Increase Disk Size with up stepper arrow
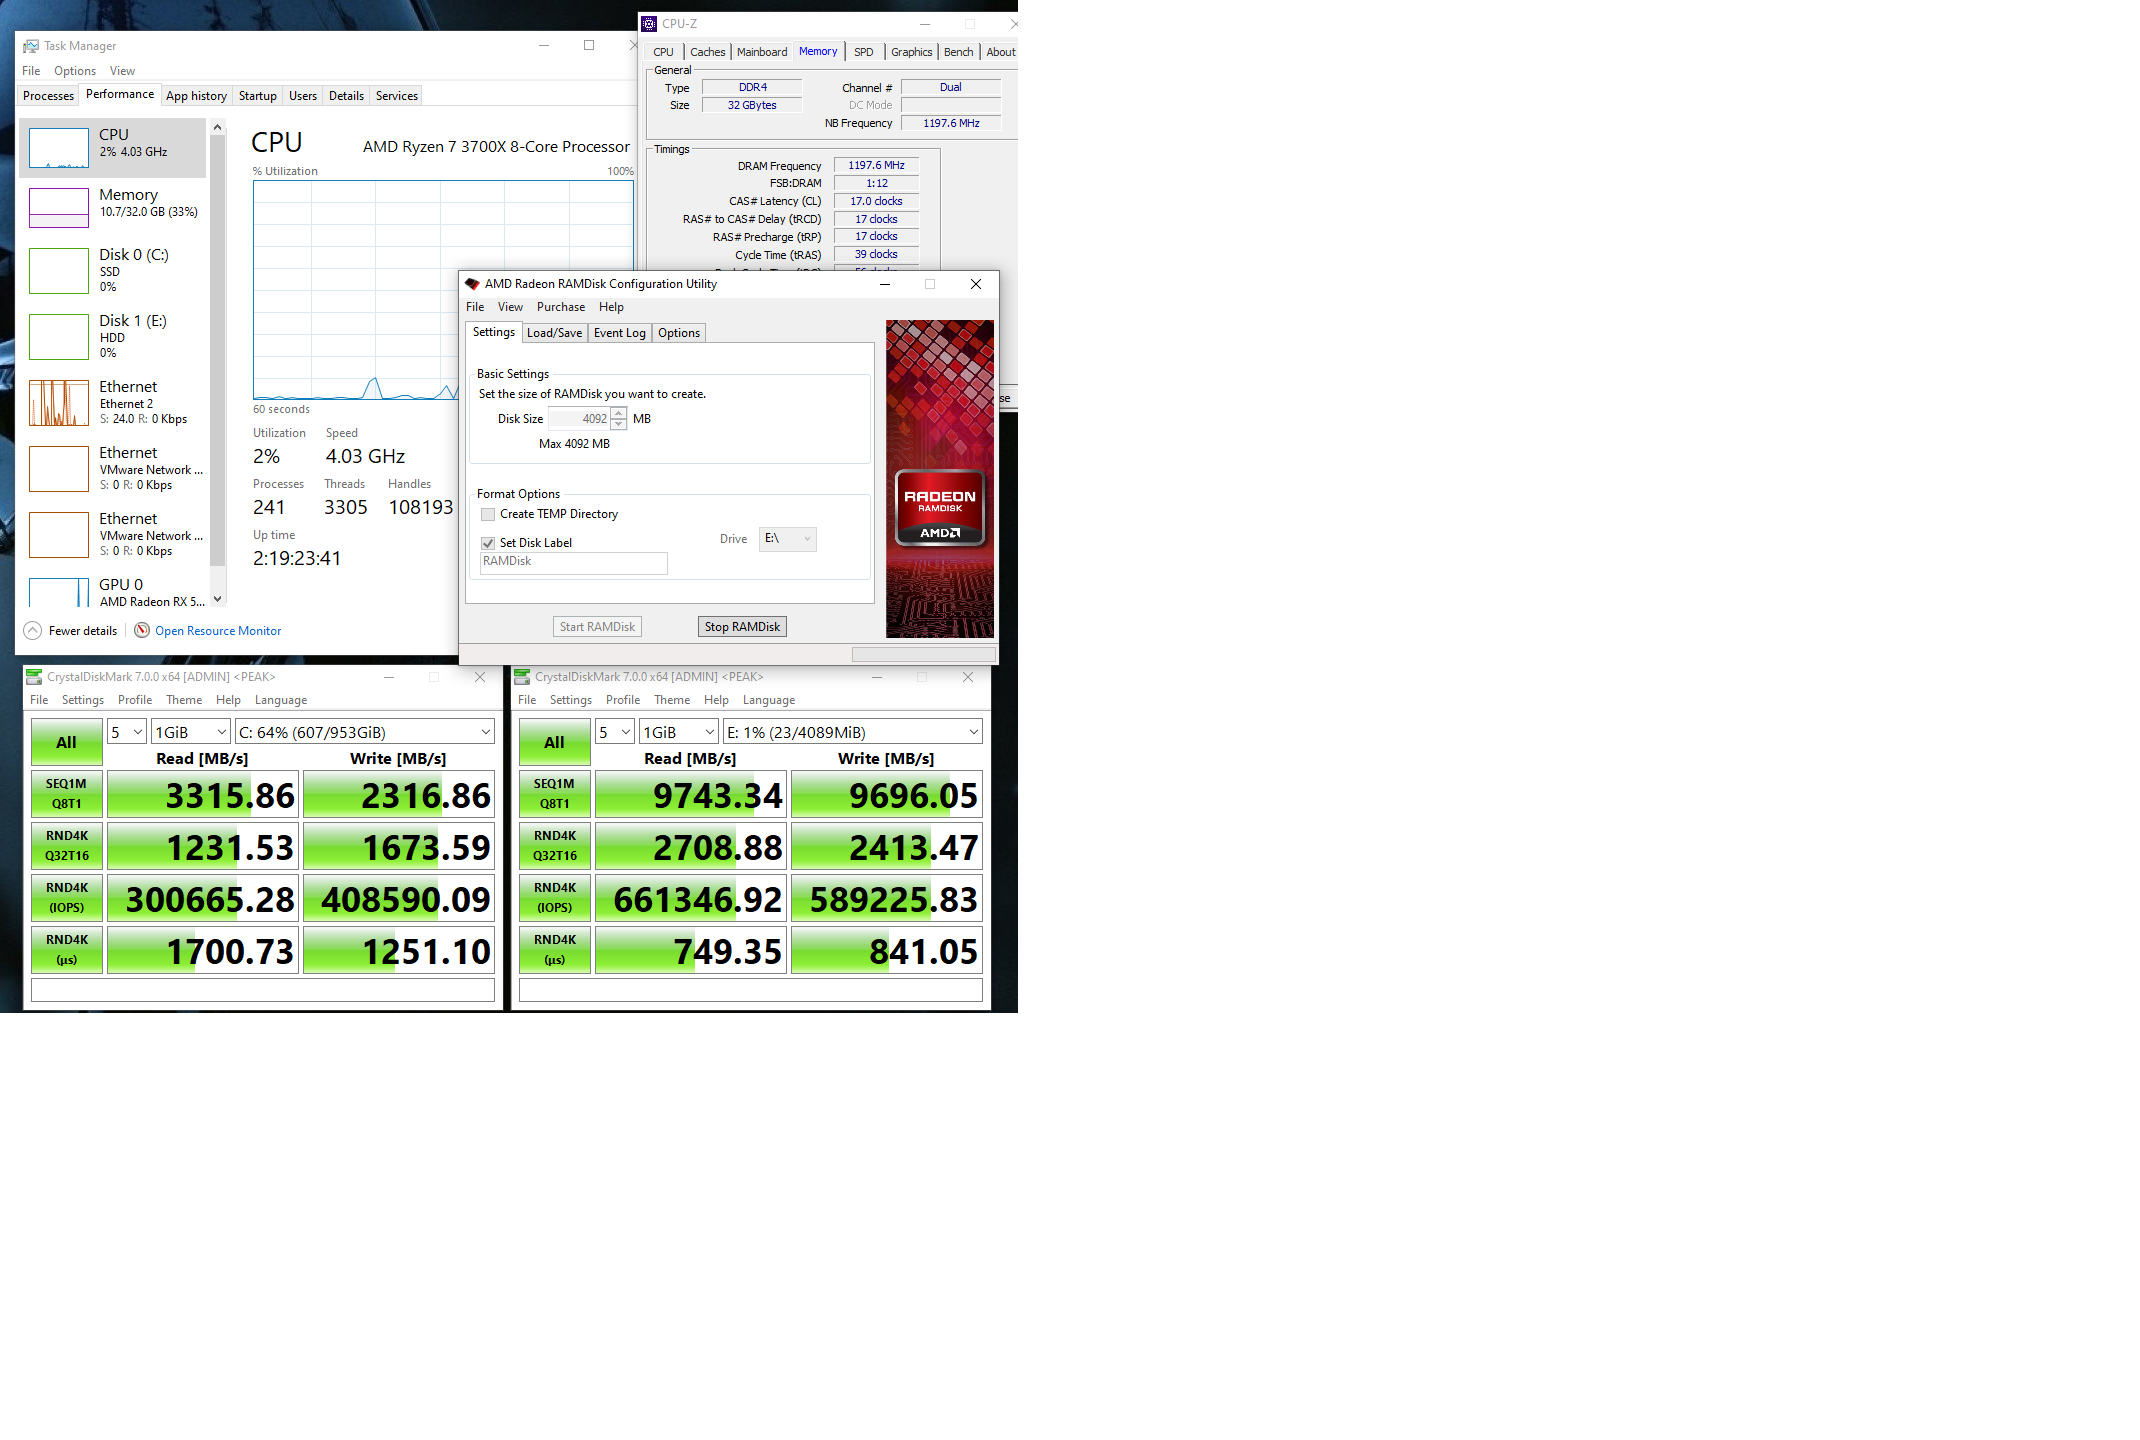Screen dimensions: 2140x1440 [x=619, y=413]
